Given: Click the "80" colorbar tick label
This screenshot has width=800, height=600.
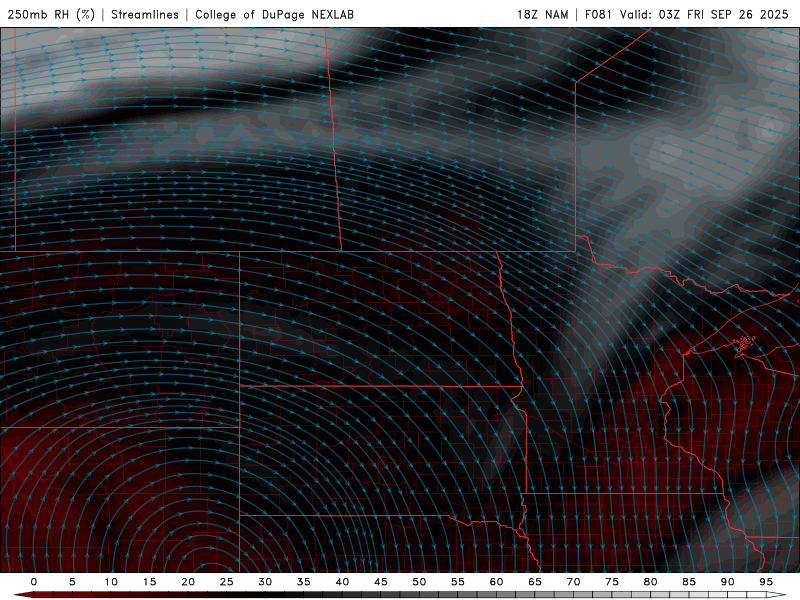Looking at the screenshot, I should [x=651, y=582].
